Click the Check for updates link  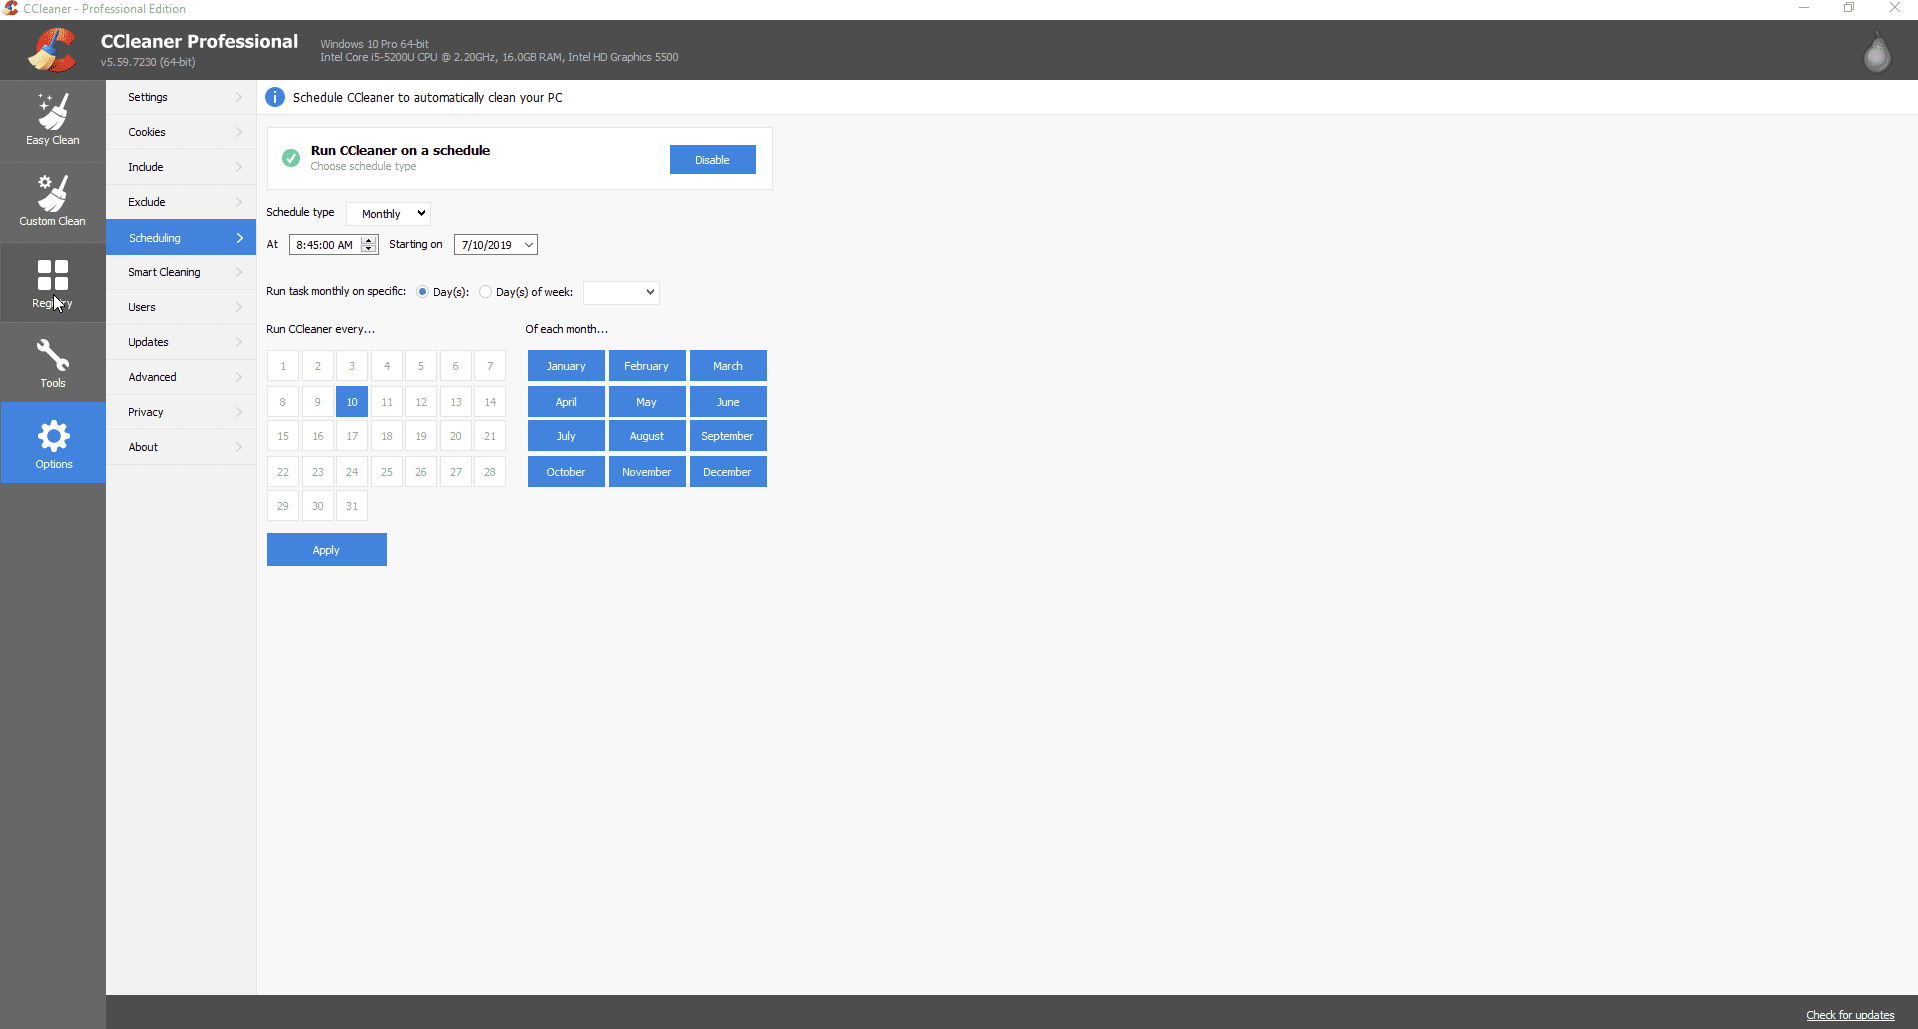click(1849, 1015)
